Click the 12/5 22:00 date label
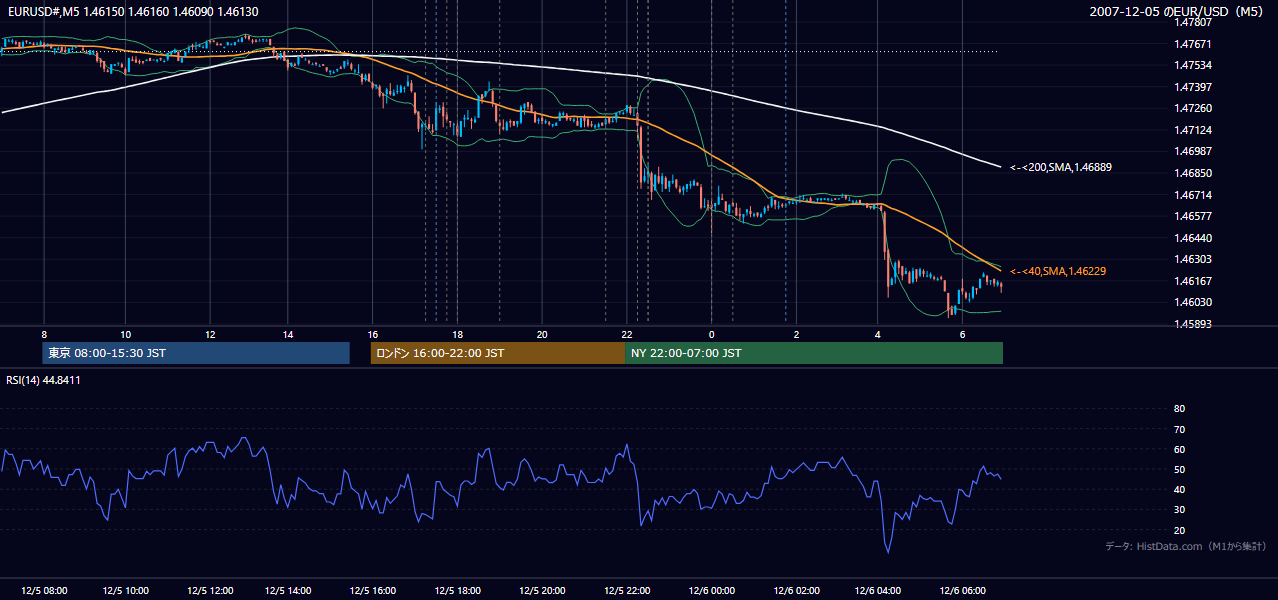 click(x=627, y=591)
